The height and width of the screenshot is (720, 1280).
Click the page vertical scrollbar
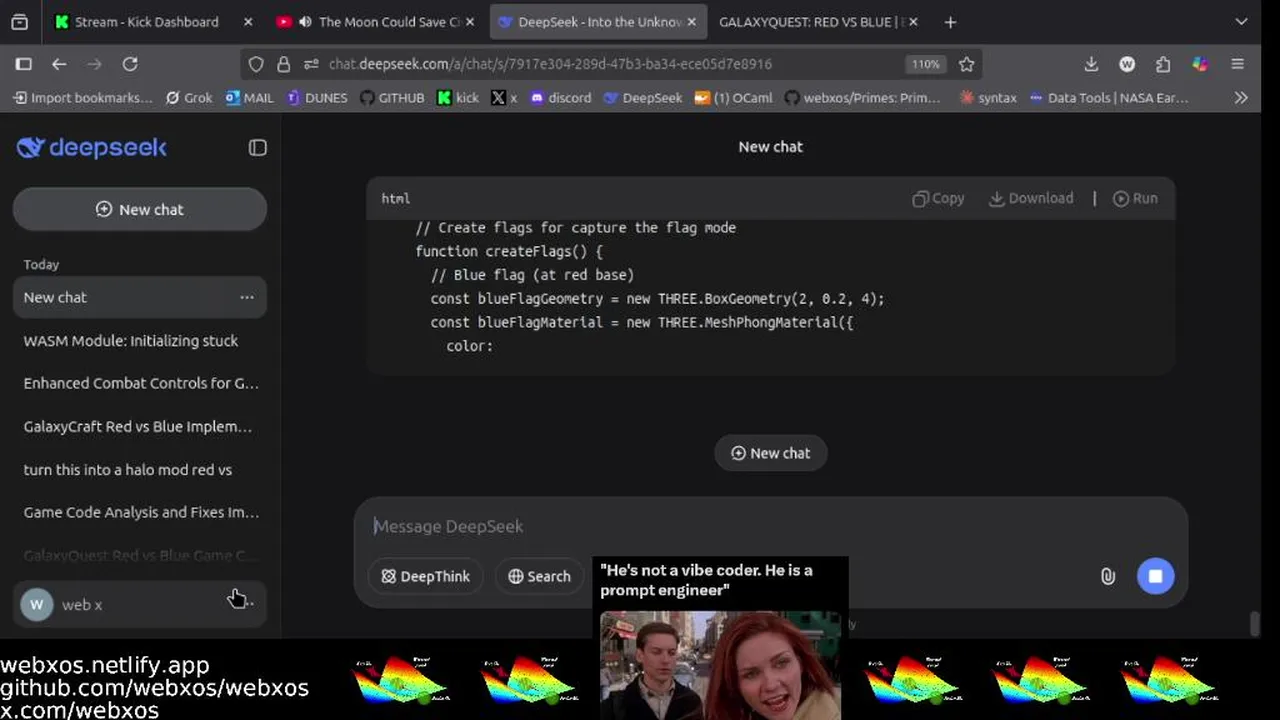click(x=1255, y=624)
